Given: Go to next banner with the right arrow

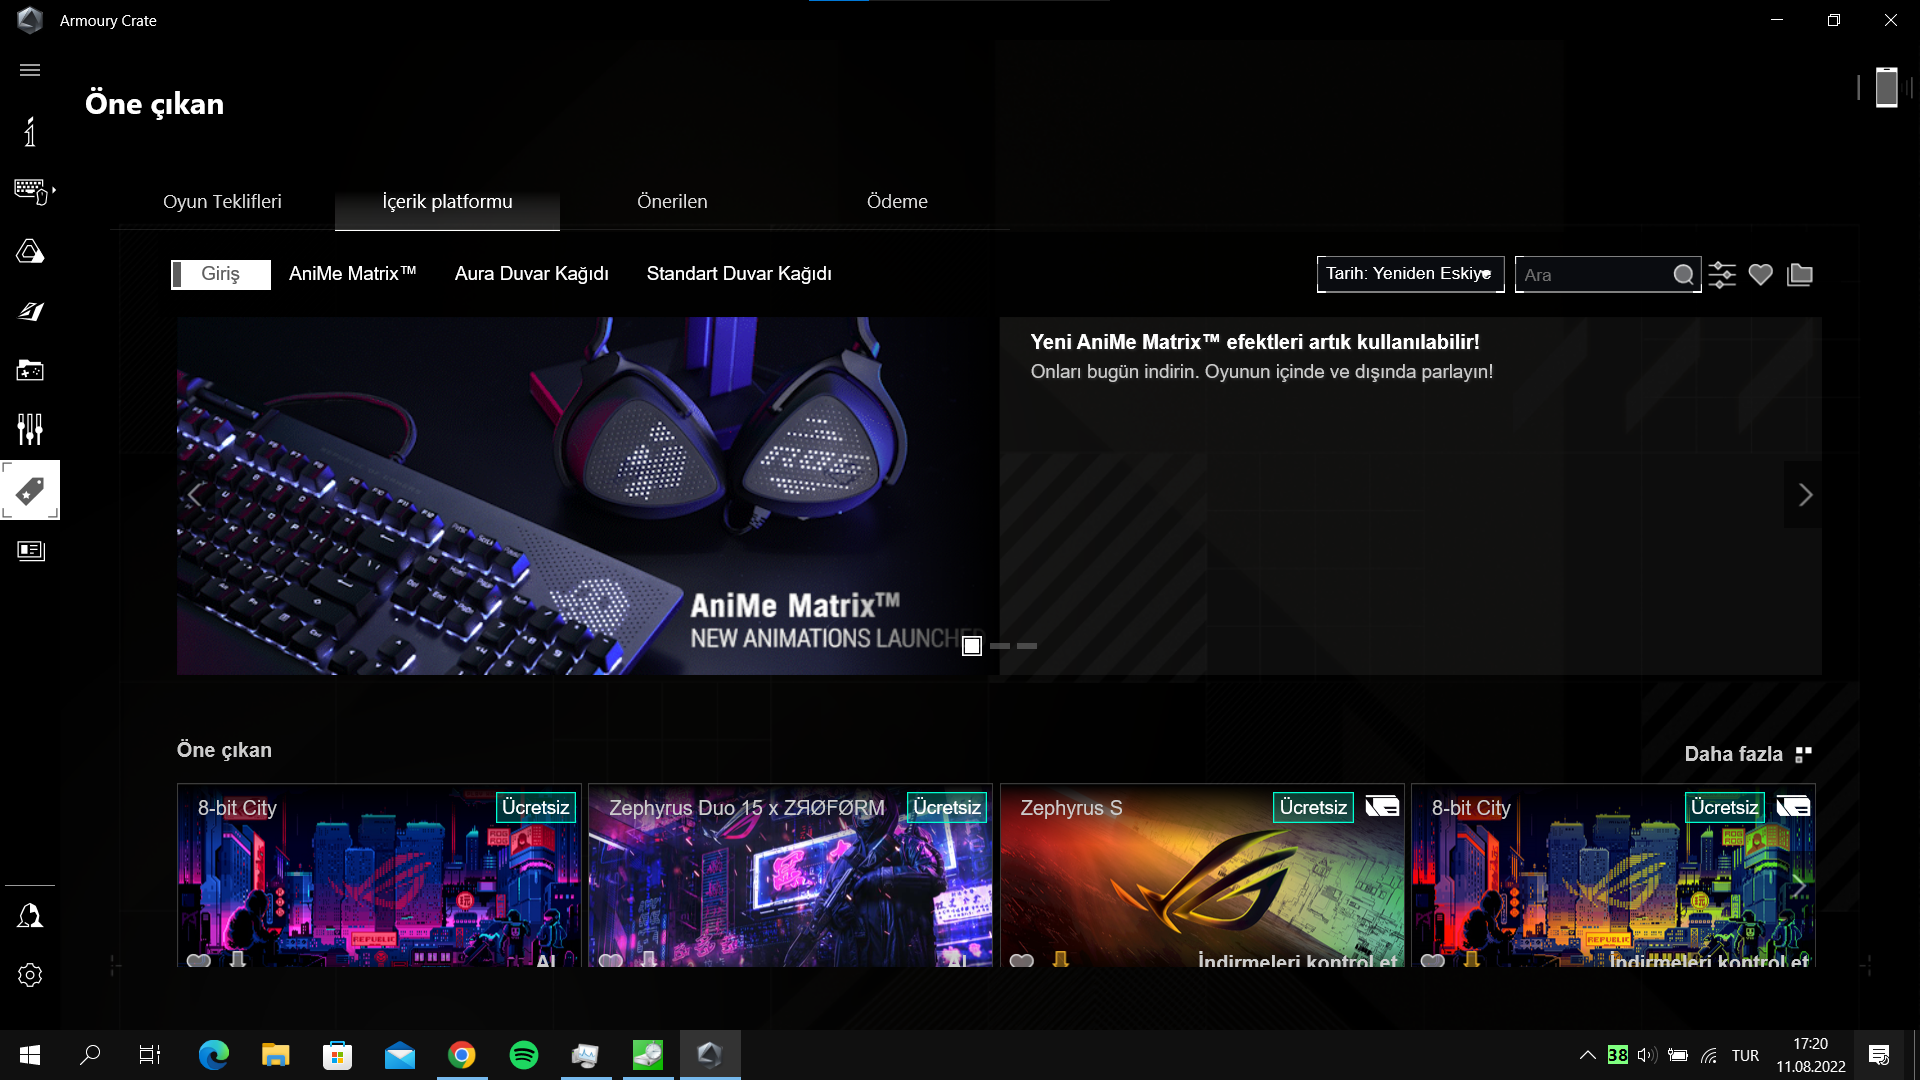Looking at the screenshot, I should pyautogui.click(x=1804, y=495).
